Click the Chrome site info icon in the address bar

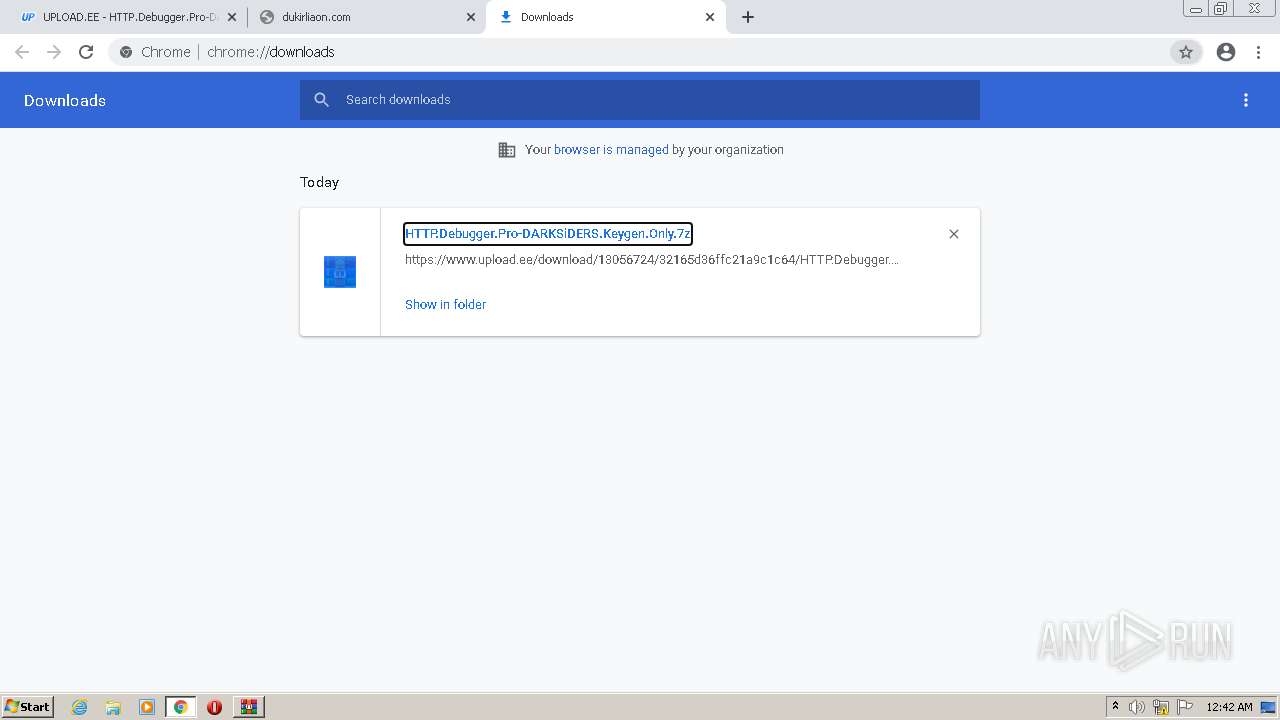click(x=126, y=52)
